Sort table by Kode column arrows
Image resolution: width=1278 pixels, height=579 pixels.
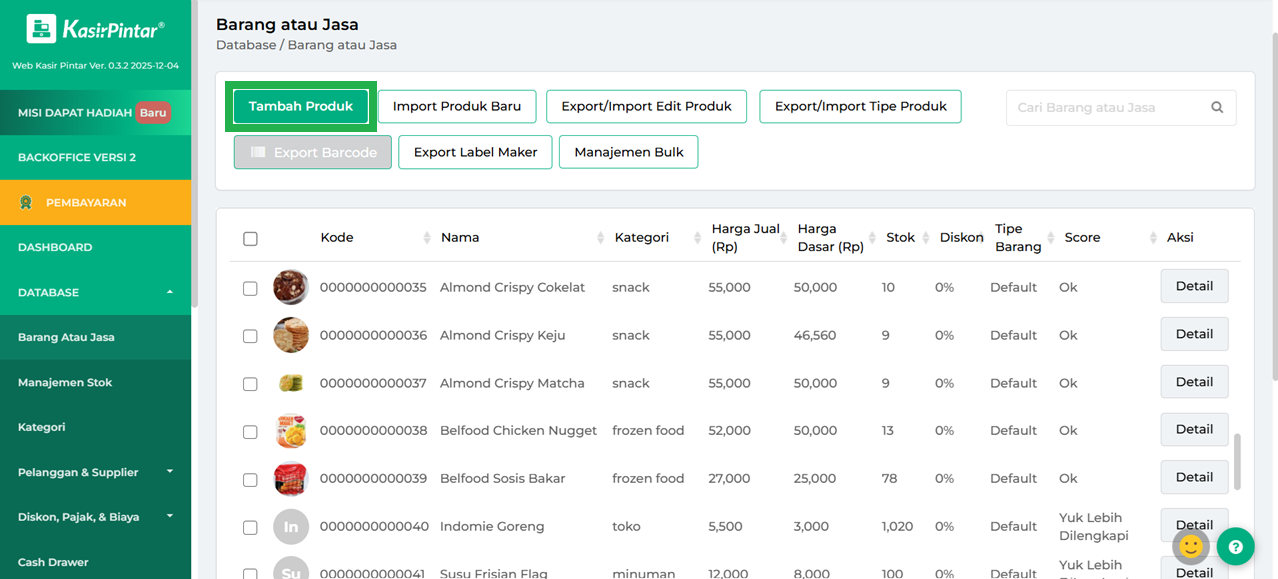coord(428,238)
